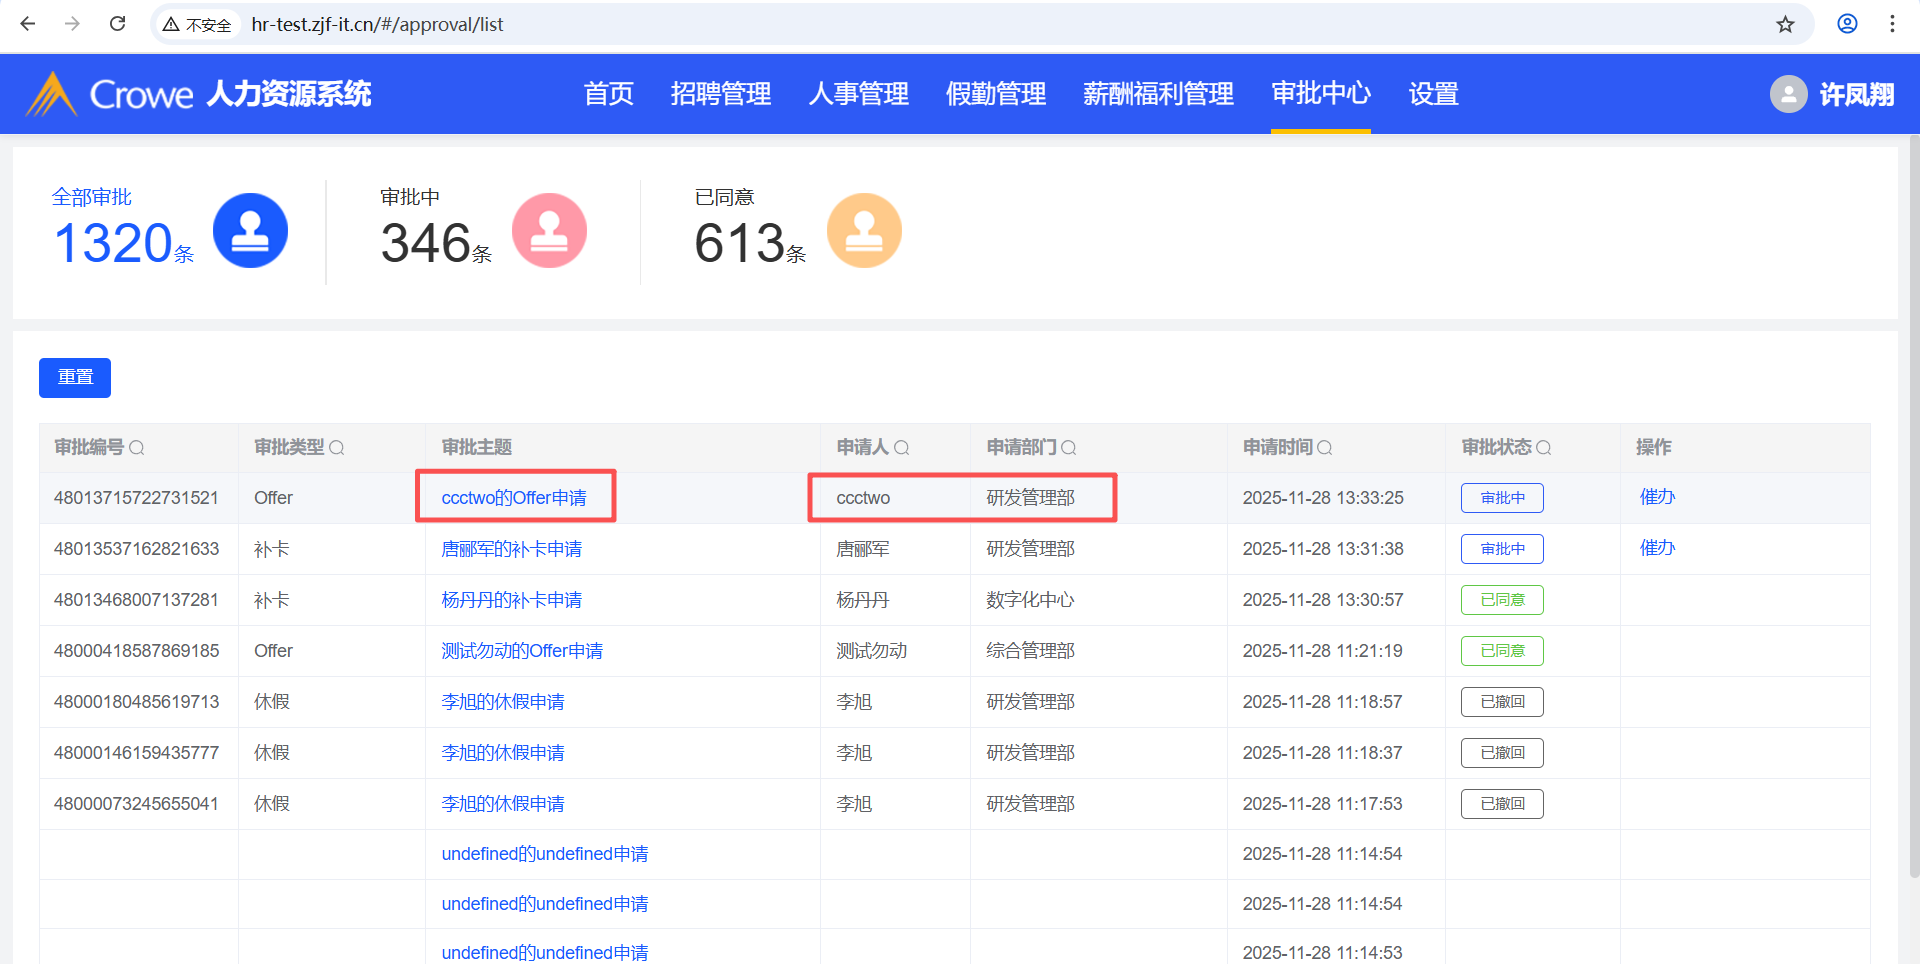Open the 审批状态 column filter icon

(x=1543, y=448)
